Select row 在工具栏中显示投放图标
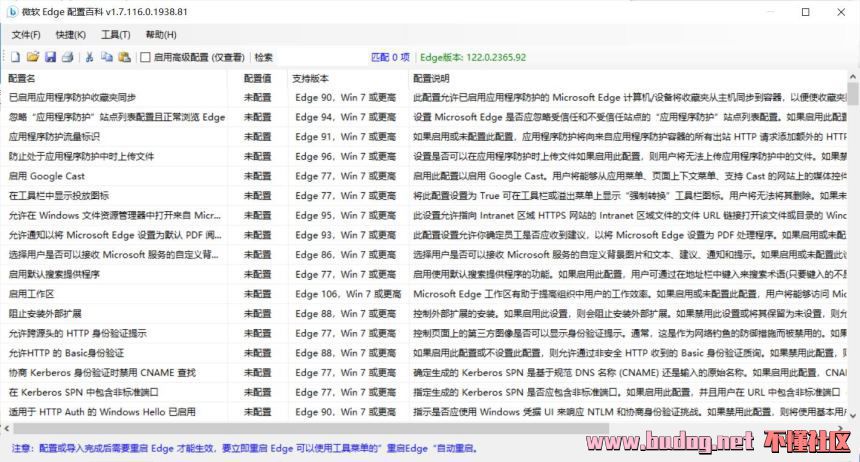The height and width of the screenshot is (462, 860). click(x=425, y=195)
